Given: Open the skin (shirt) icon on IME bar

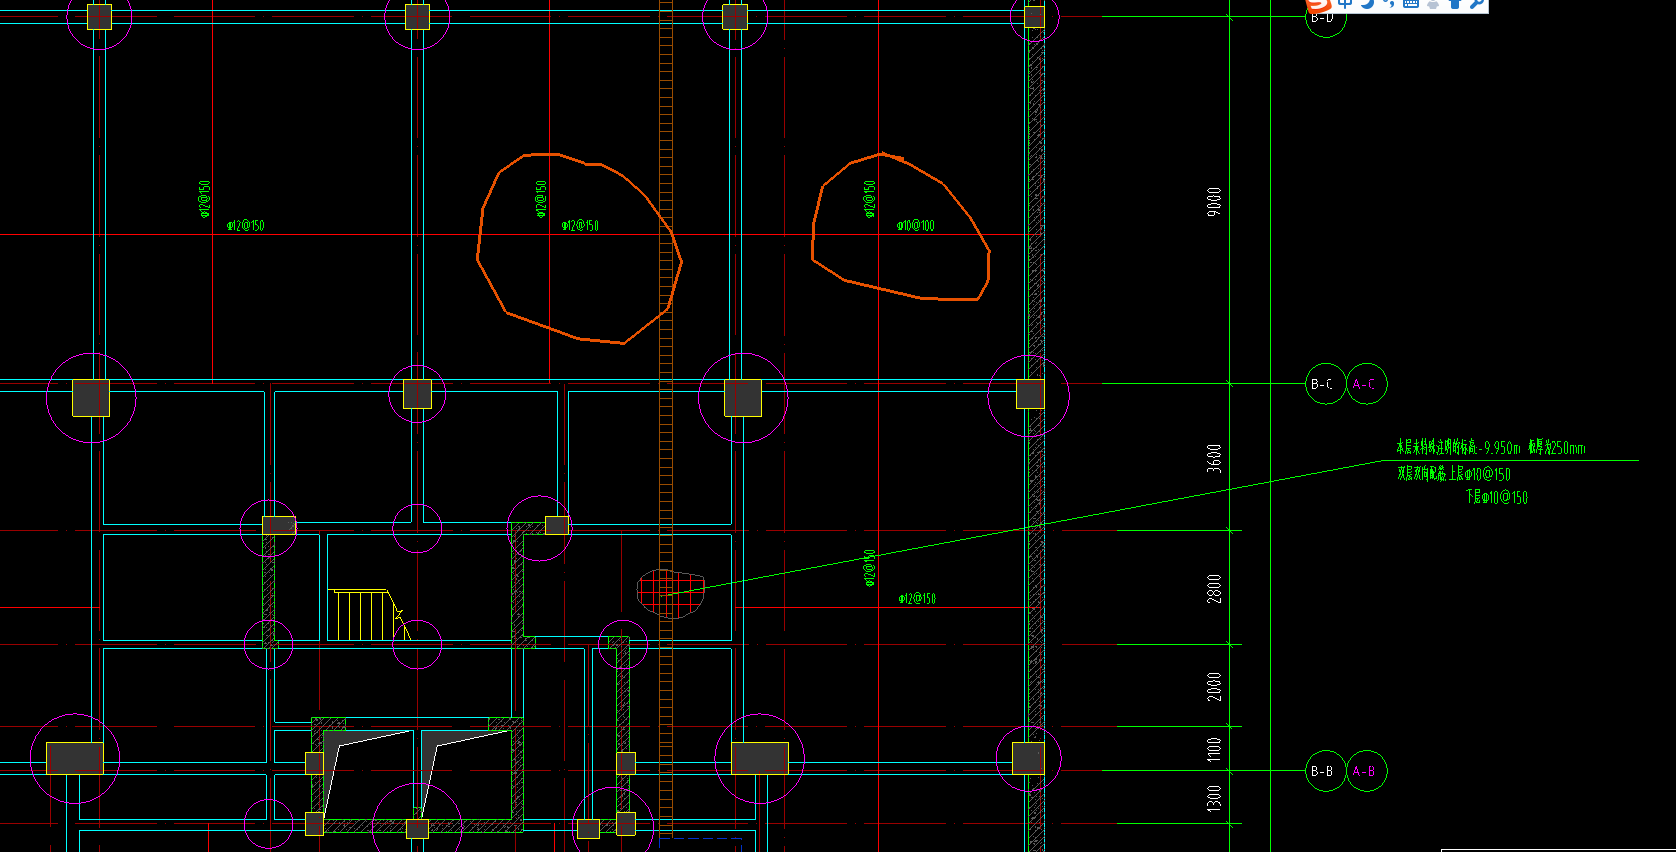Looking at the screenshot, I should [x=1455, y=3].
